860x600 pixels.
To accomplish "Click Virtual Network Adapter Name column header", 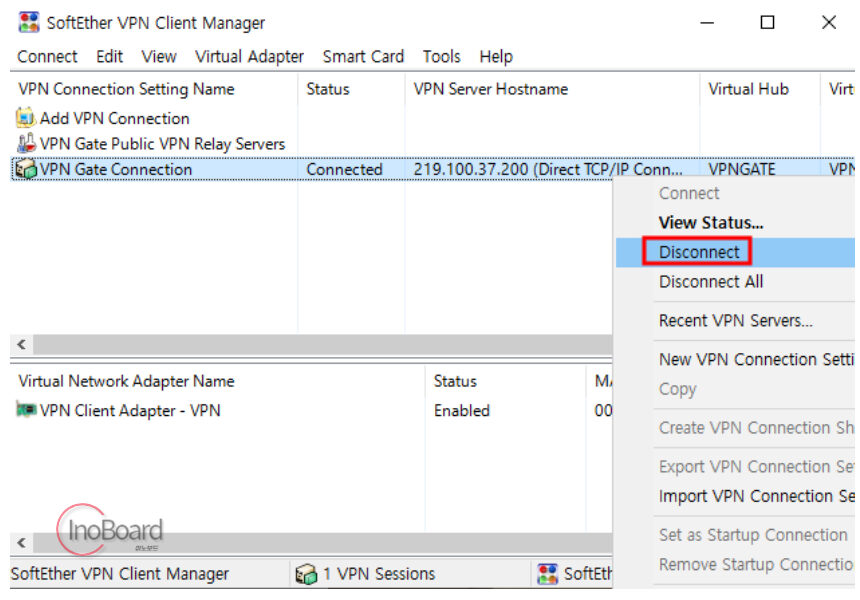I will pyautogui.click(x=218, y=381).
